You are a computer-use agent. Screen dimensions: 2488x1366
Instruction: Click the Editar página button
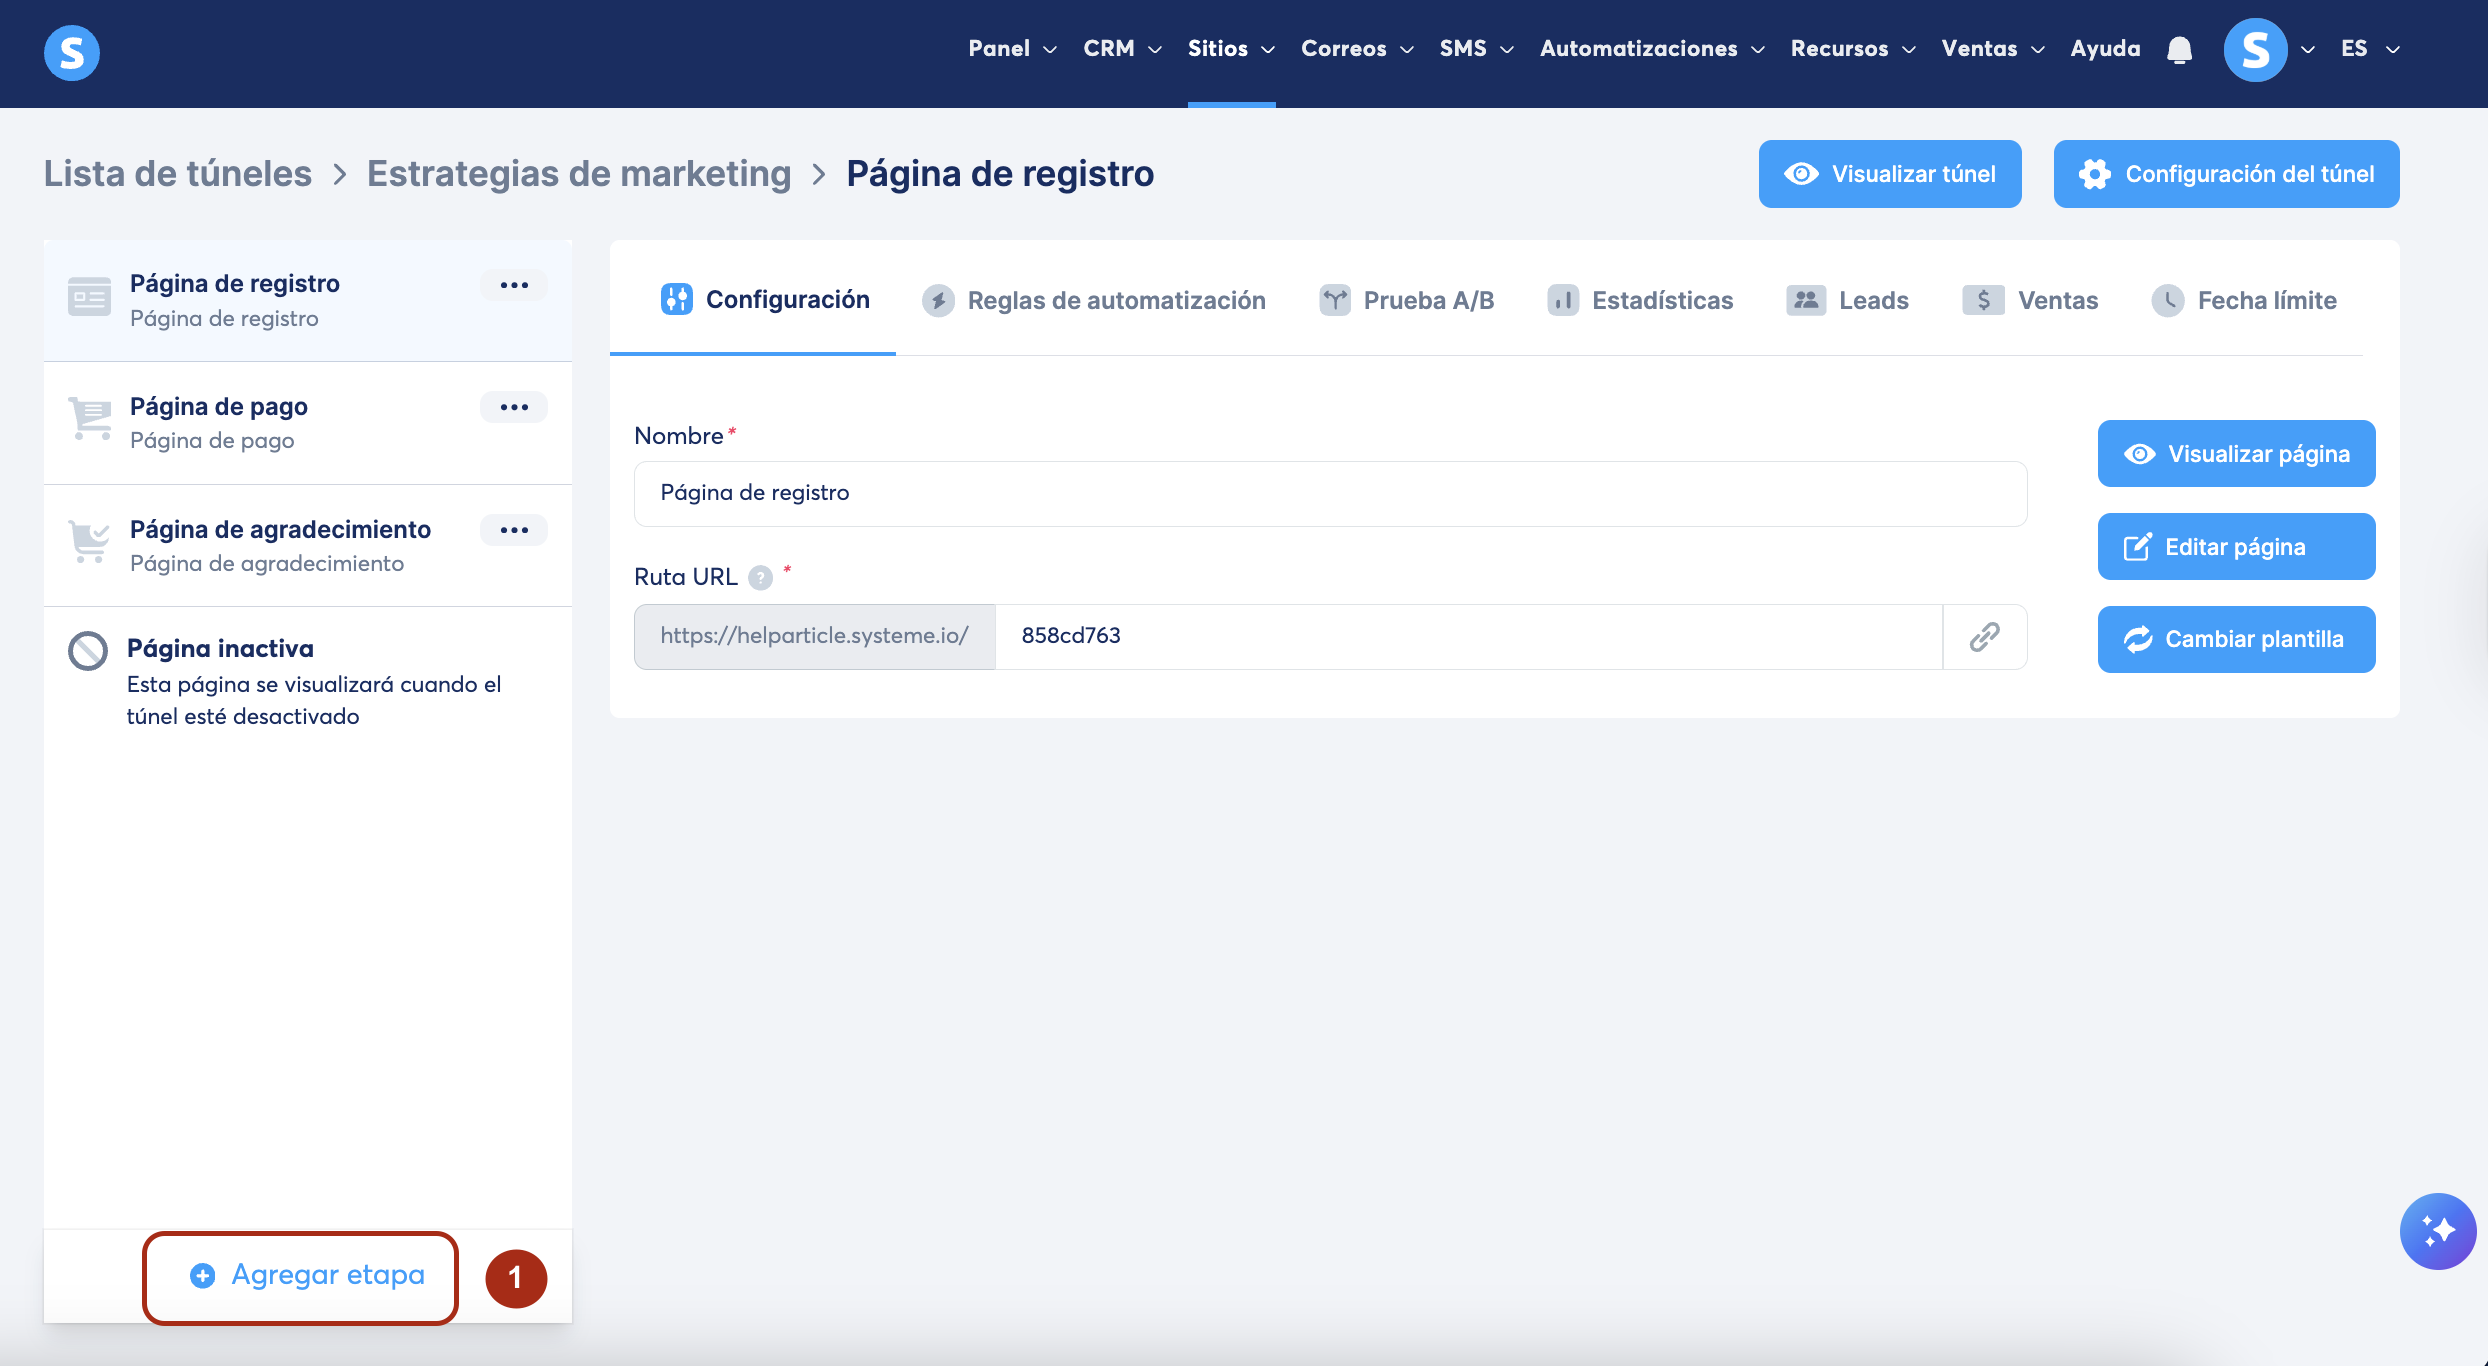[x=2235, y=547]
